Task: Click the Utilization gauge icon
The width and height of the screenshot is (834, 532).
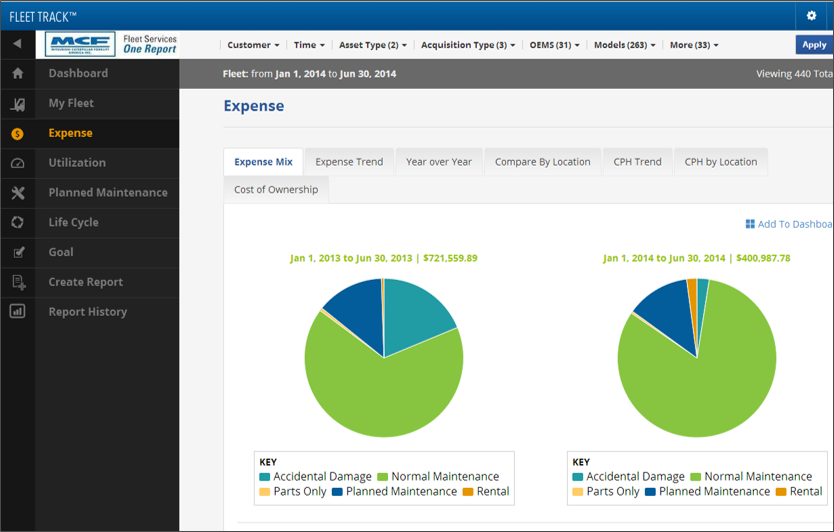Action: (x=17, y=163)
